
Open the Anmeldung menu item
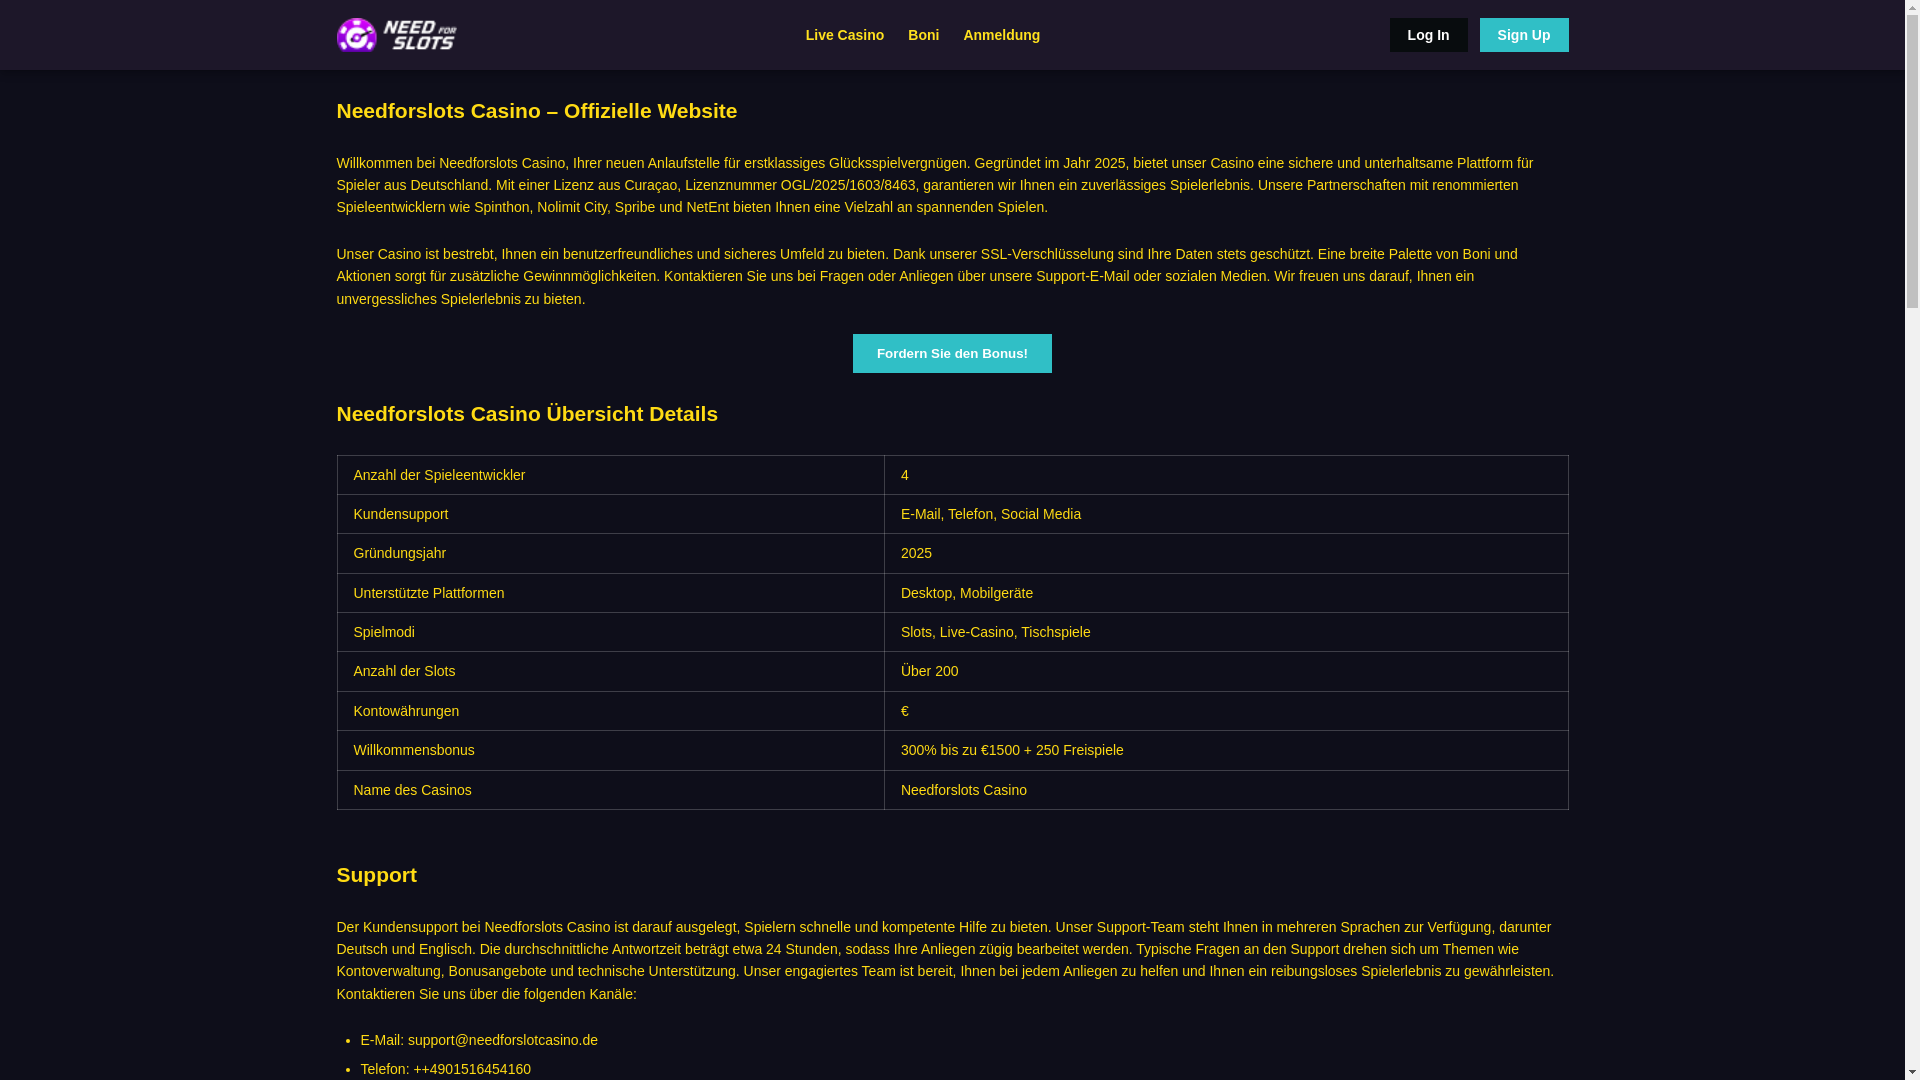(1001, 35)
